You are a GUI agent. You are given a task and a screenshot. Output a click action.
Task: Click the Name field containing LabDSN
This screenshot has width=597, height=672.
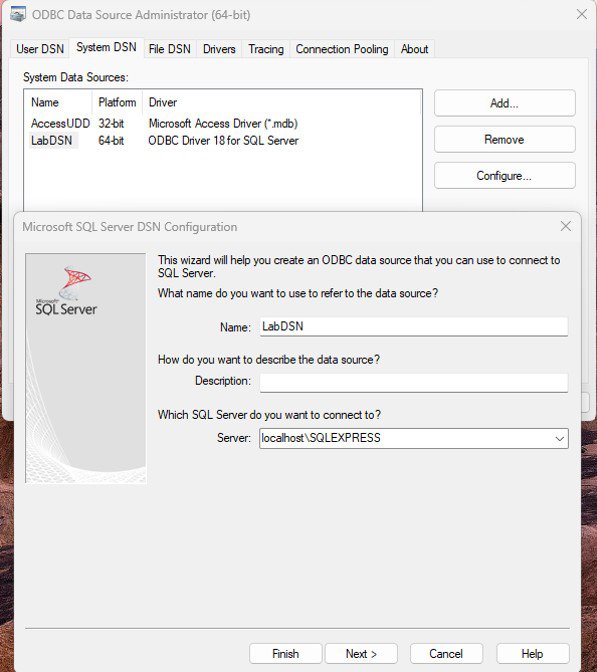click(414, 327)
